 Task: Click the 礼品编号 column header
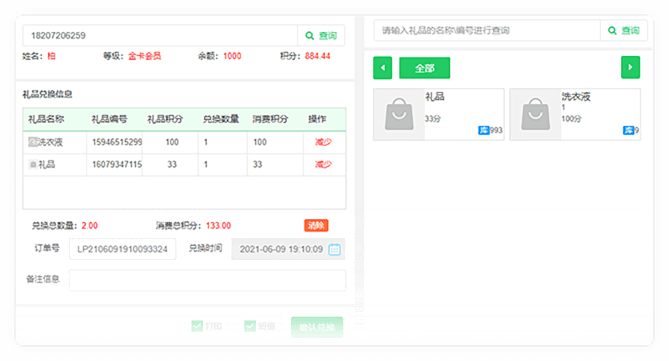pos(109,119)
